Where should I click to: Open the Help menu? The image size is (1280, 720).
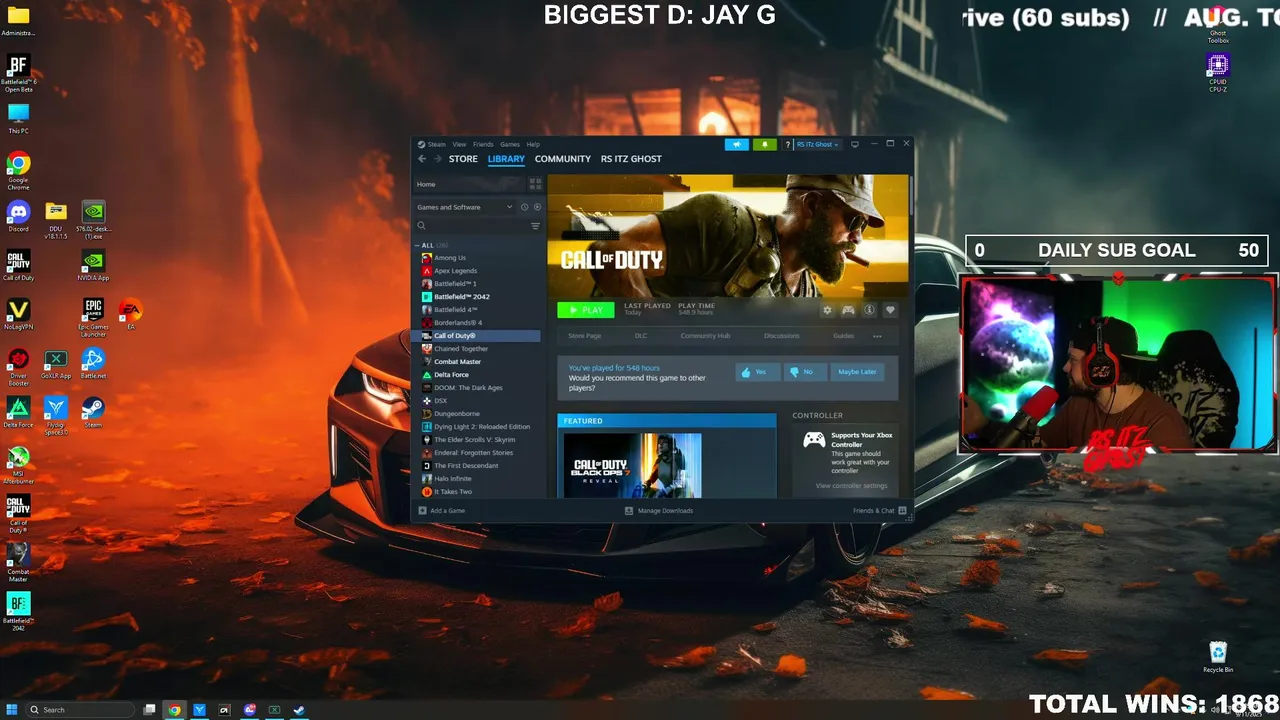(x=533, y=144)
